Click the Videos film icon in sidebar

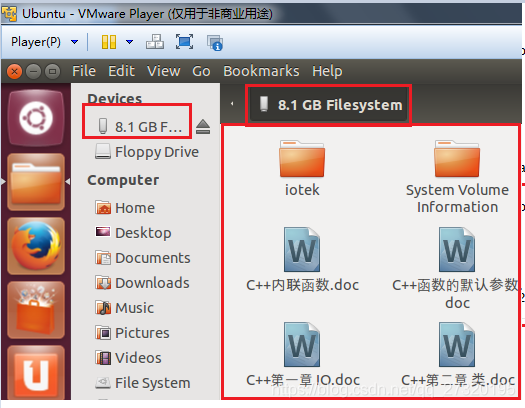point(103,357)
